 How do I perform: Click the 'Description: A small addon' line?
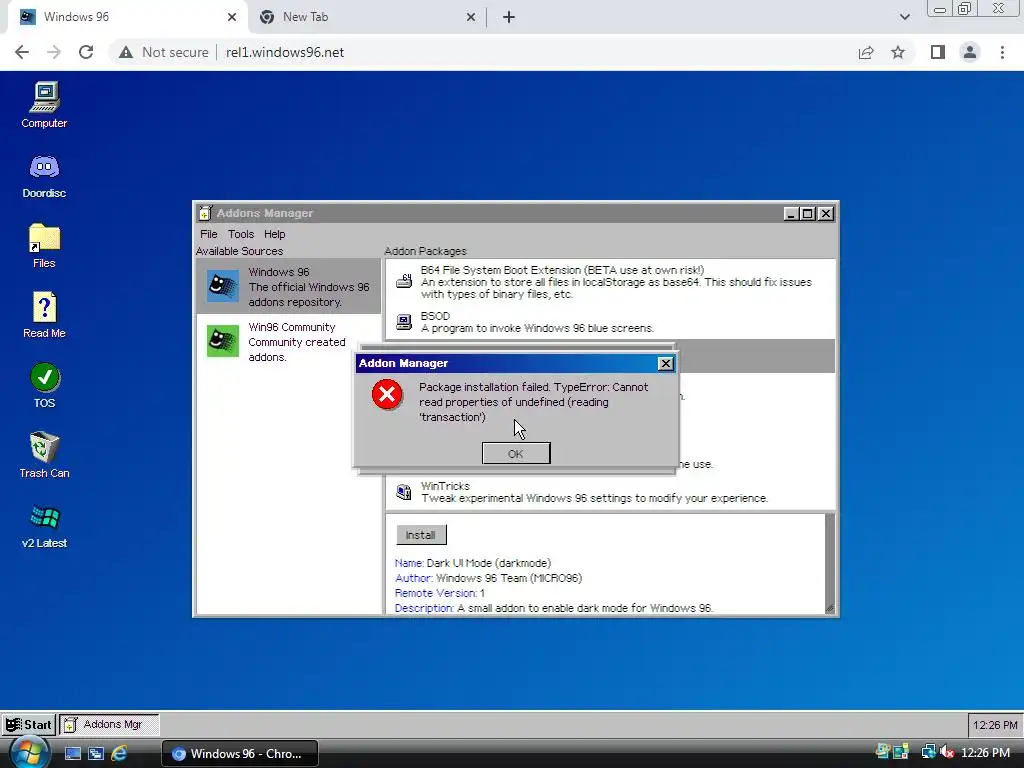pyautogui.click(x=554, y=608)
